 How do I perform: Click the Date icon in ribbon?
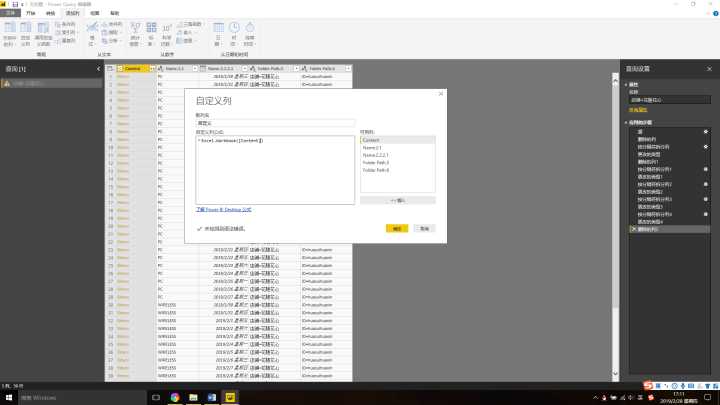tap(218, 30)
